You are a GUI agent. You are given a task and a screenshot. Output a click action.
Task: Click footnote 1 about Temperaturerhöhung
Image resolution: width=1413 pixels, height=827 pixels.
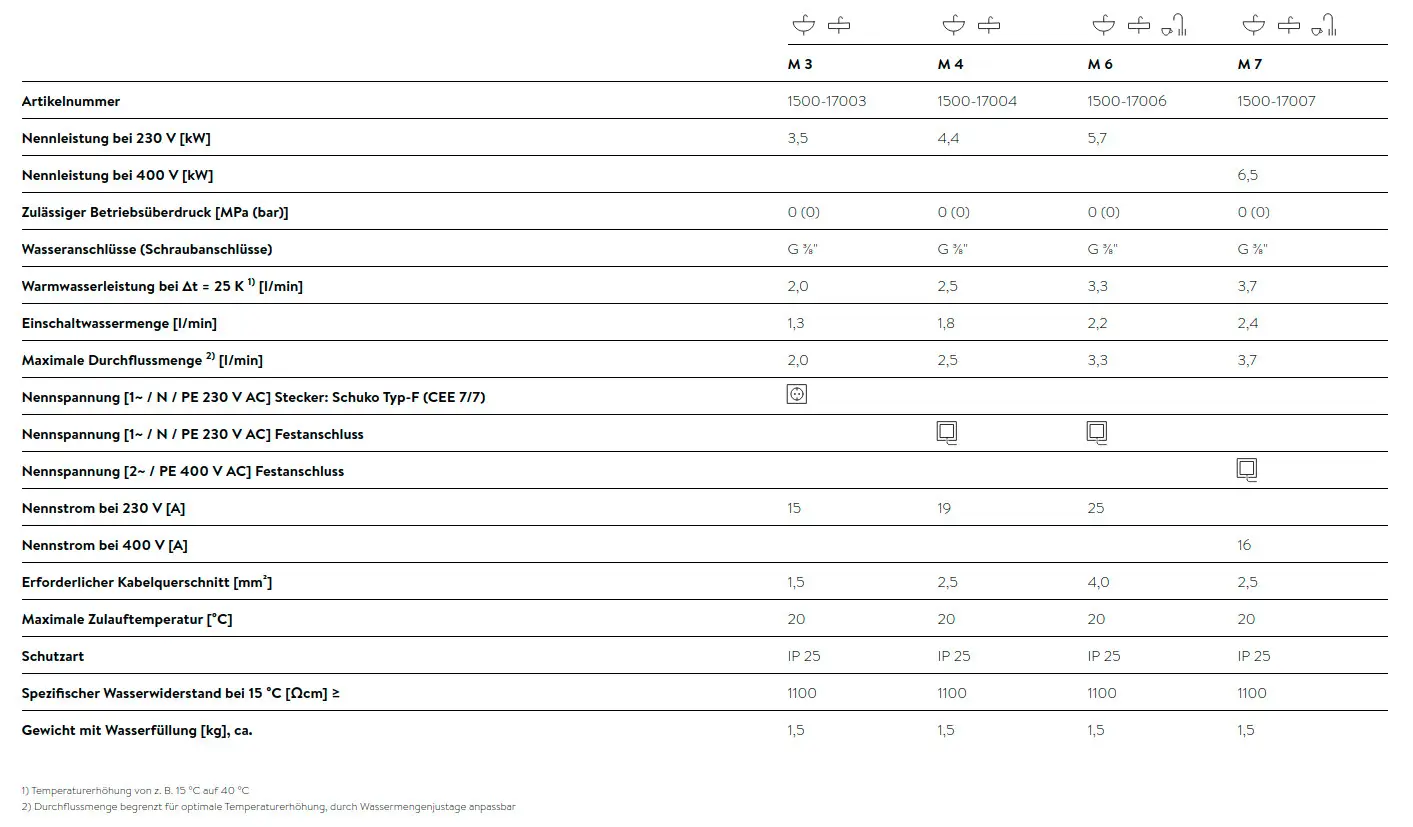coord(135,790)
